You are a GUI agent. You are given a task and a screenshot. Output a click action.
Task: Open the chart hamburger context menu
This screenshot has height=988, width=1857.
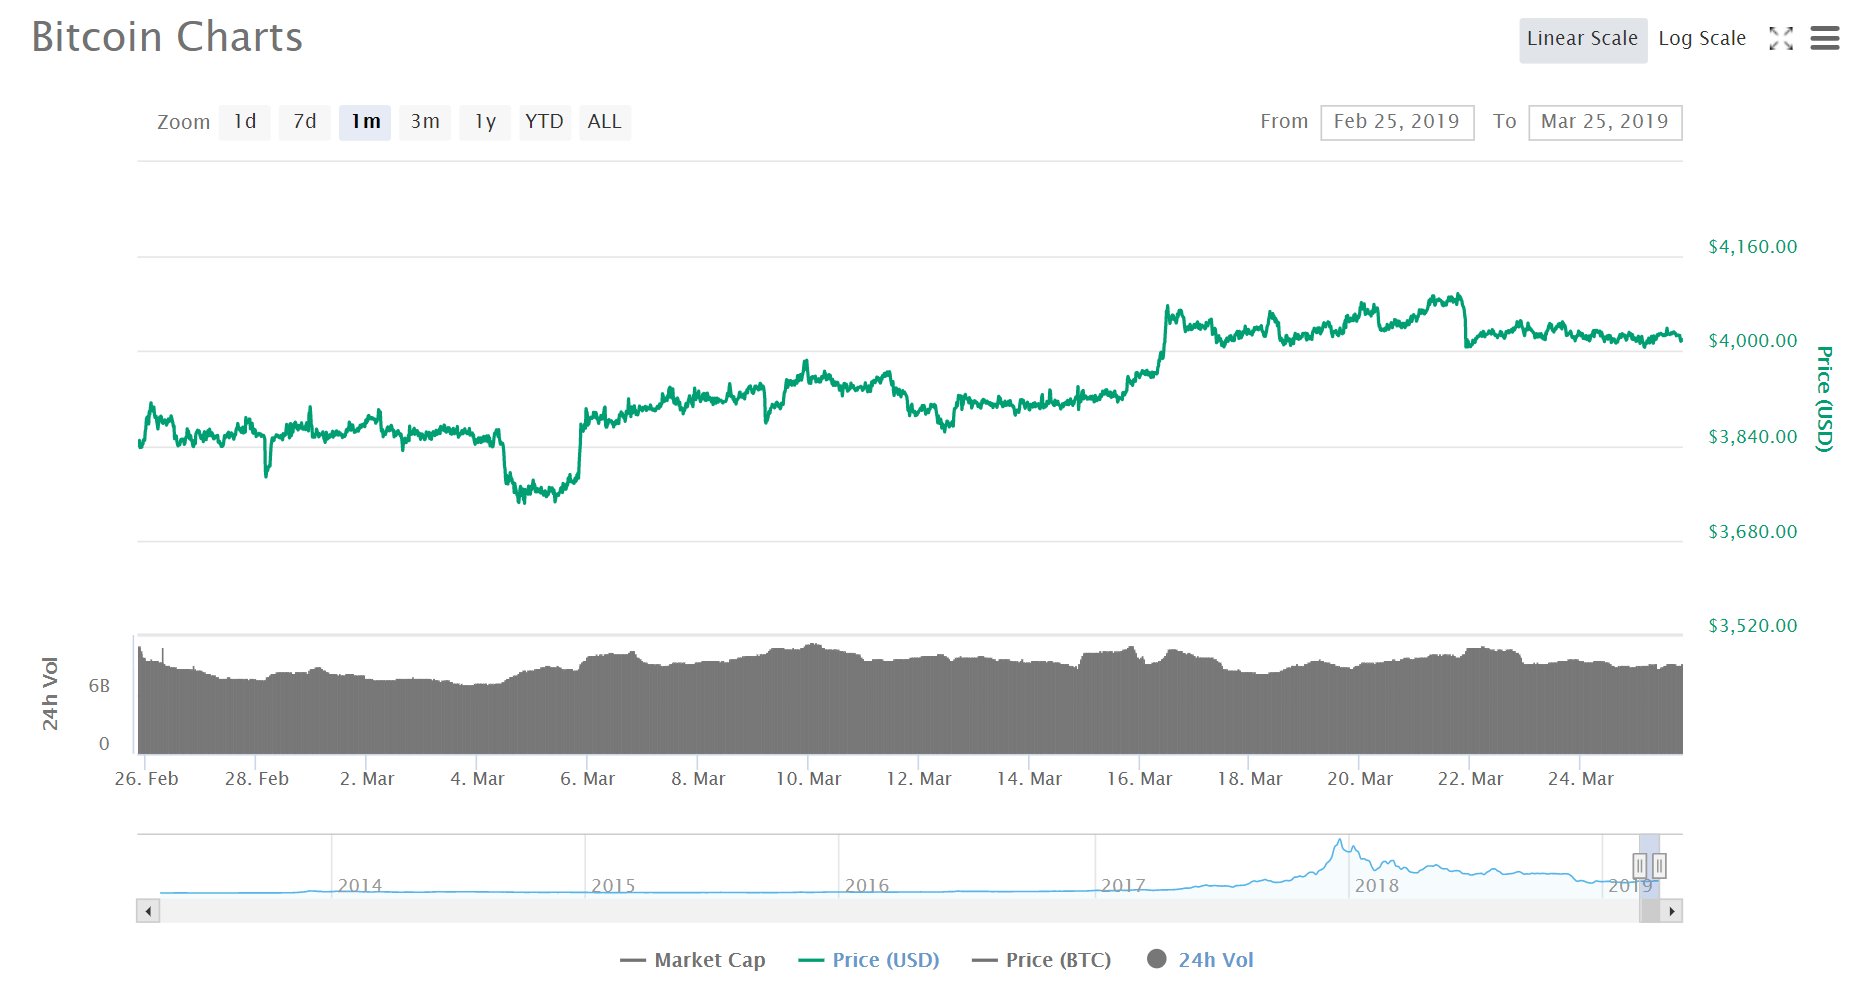coord(1825,39)
